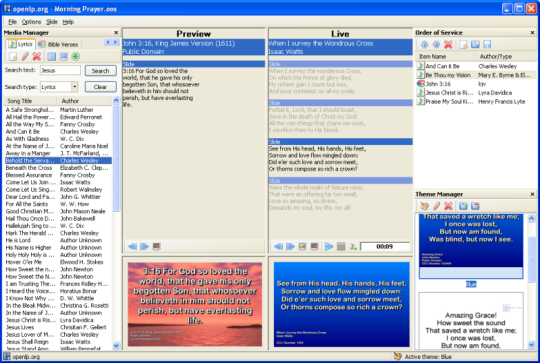Click the Delete Song red X icon

37,56
